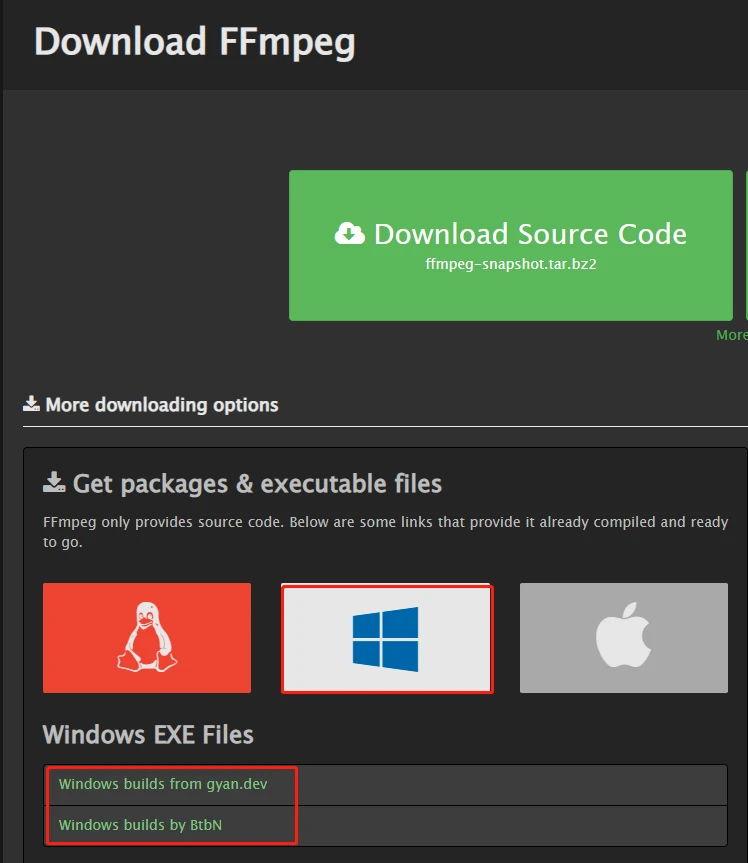This screenshot has height=863, width=748.
Task: Click the More downloading options heading text
Action: (162, 405)
